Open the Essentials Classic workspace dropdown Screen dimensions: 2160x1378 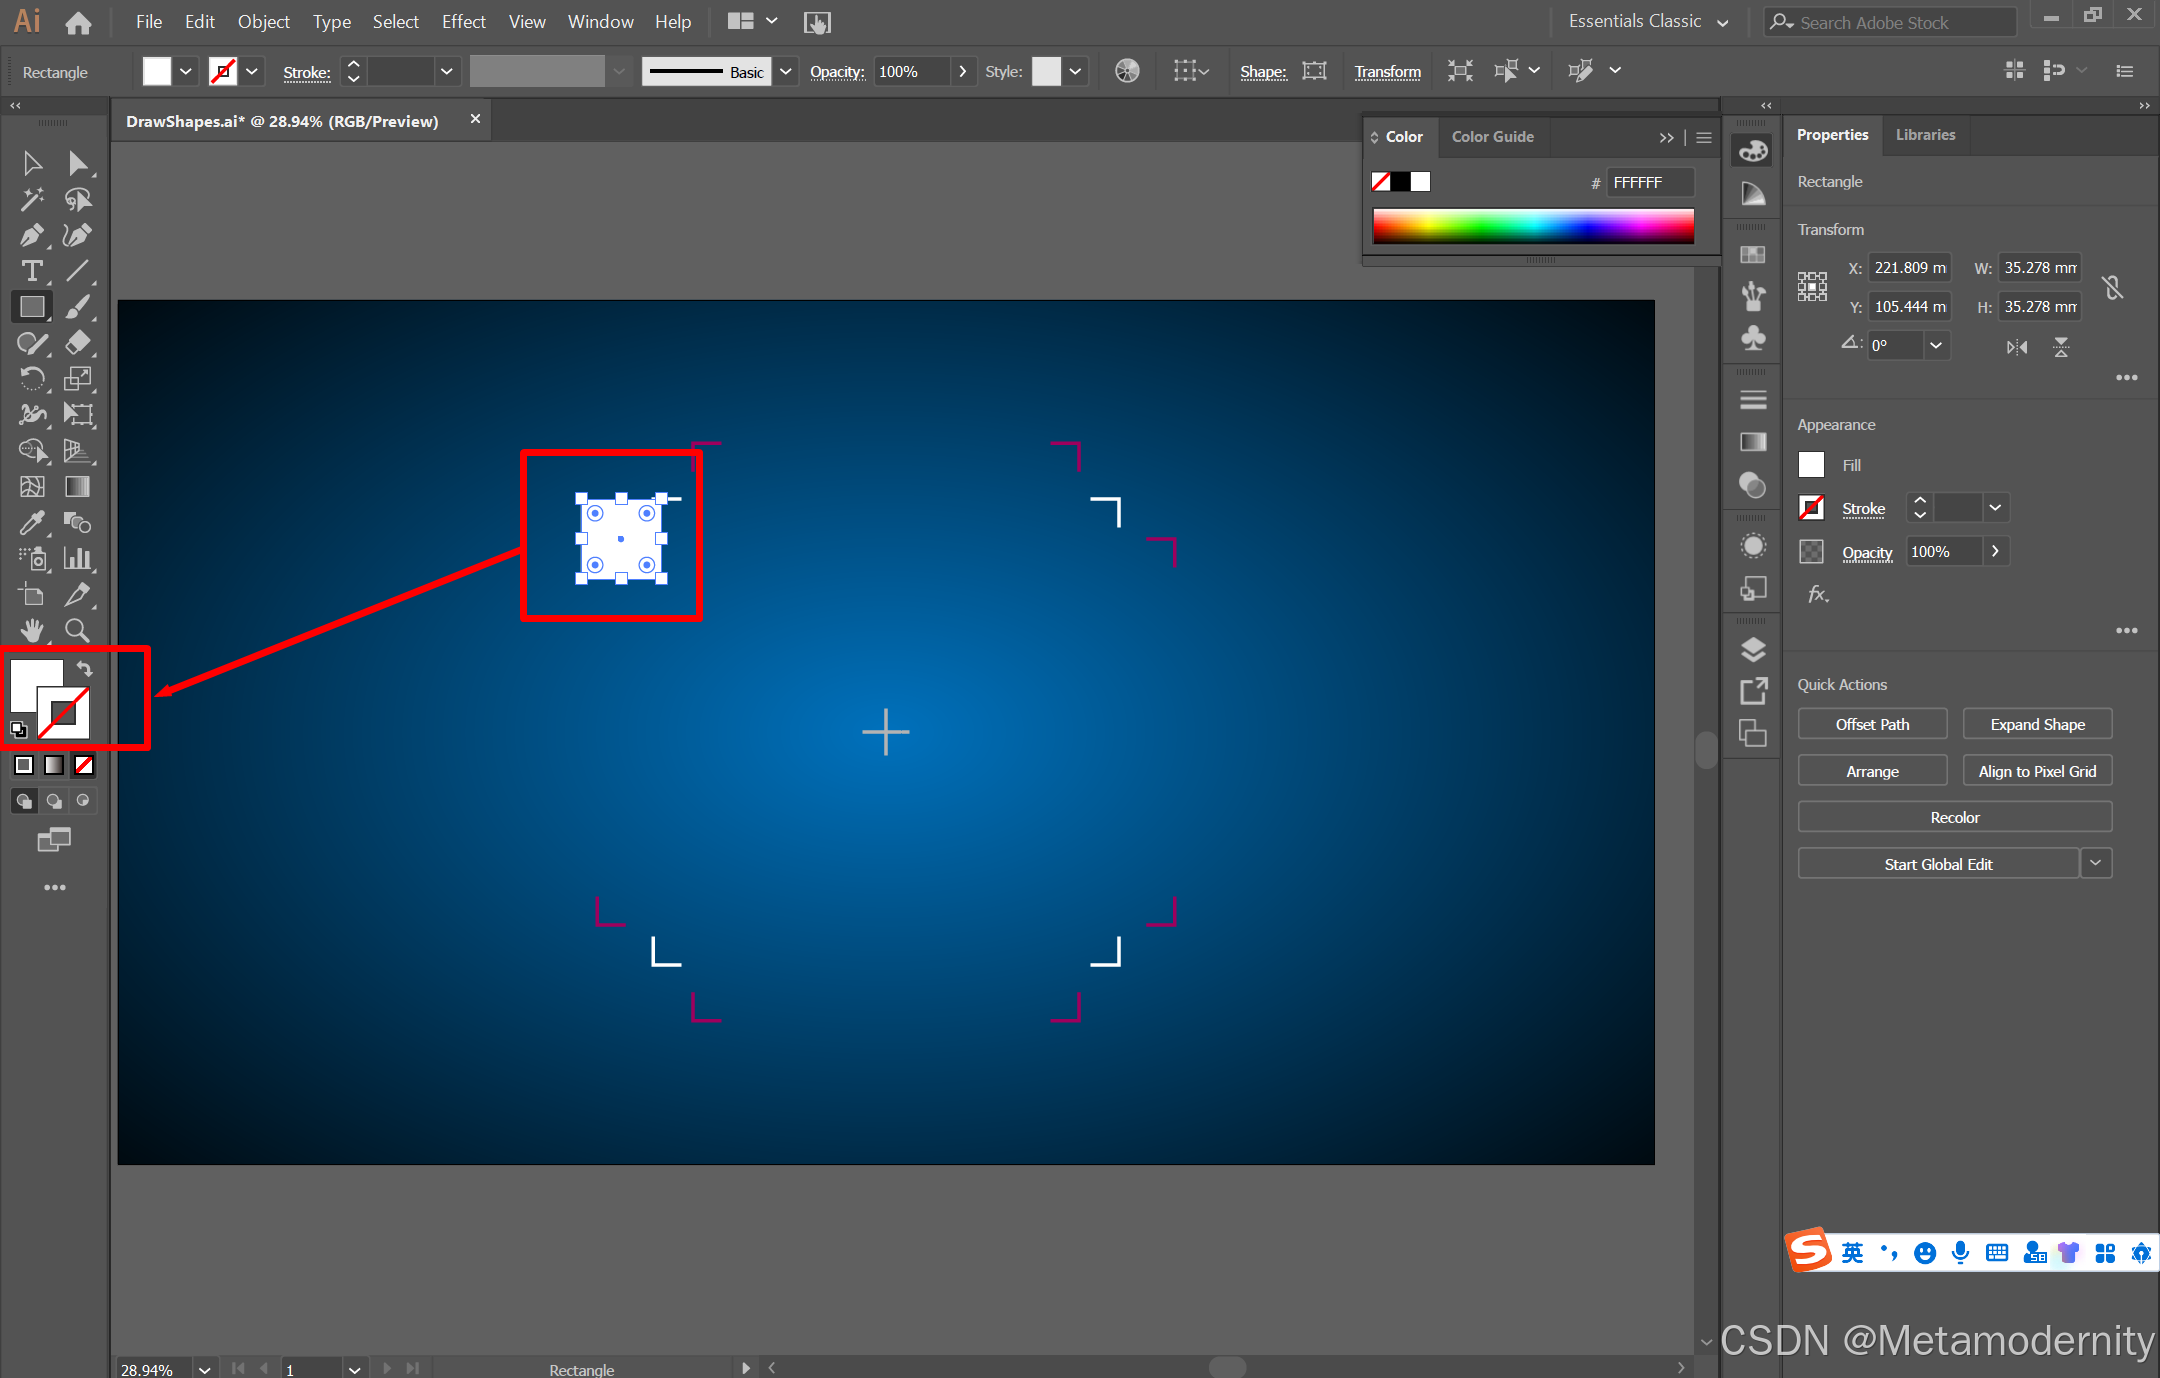click(x=1722, y=22)
